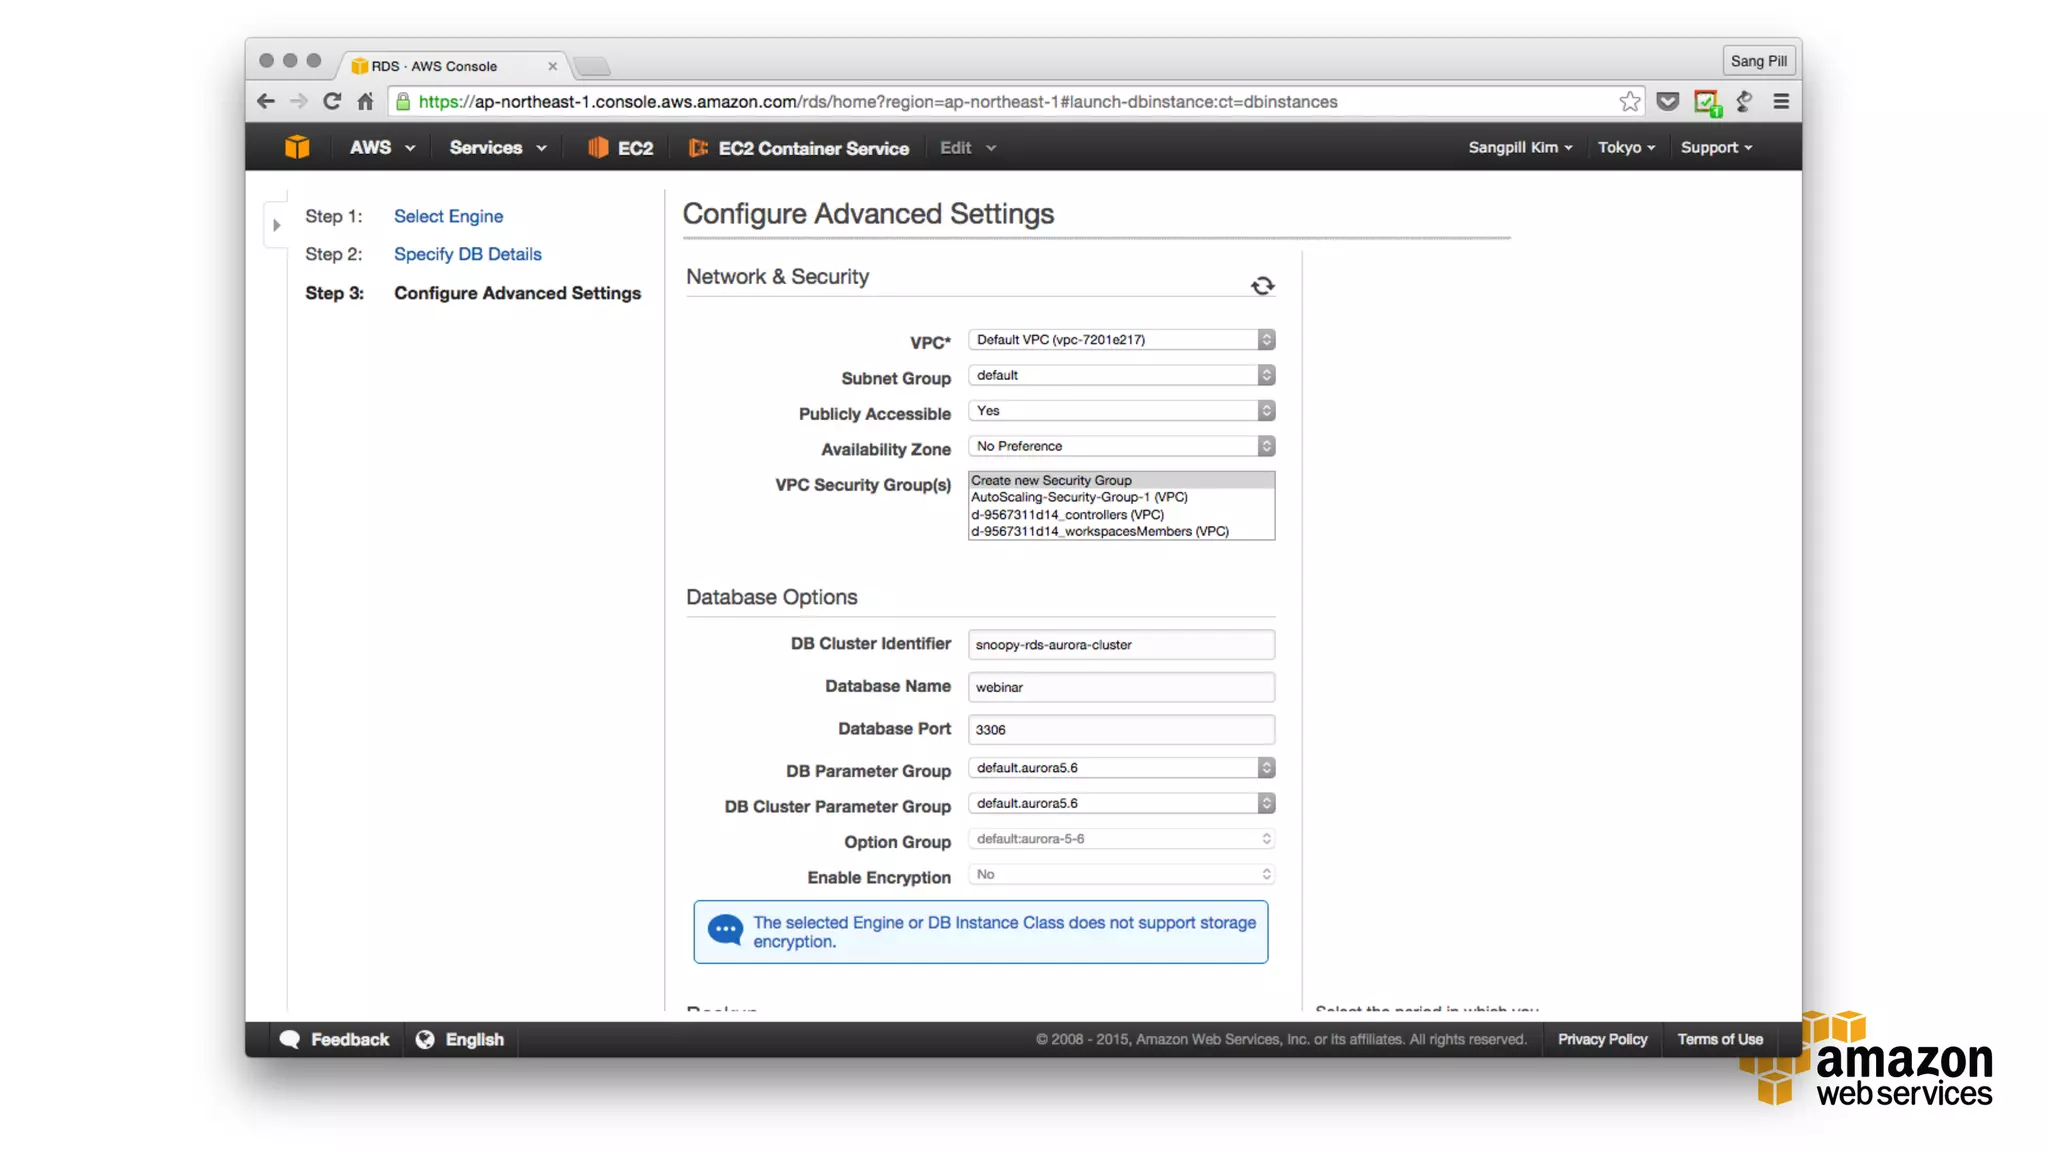The height and width of the screenshot is (1152, 2048).
Task: Click the Database Name input field
Action: [1120, 687]
